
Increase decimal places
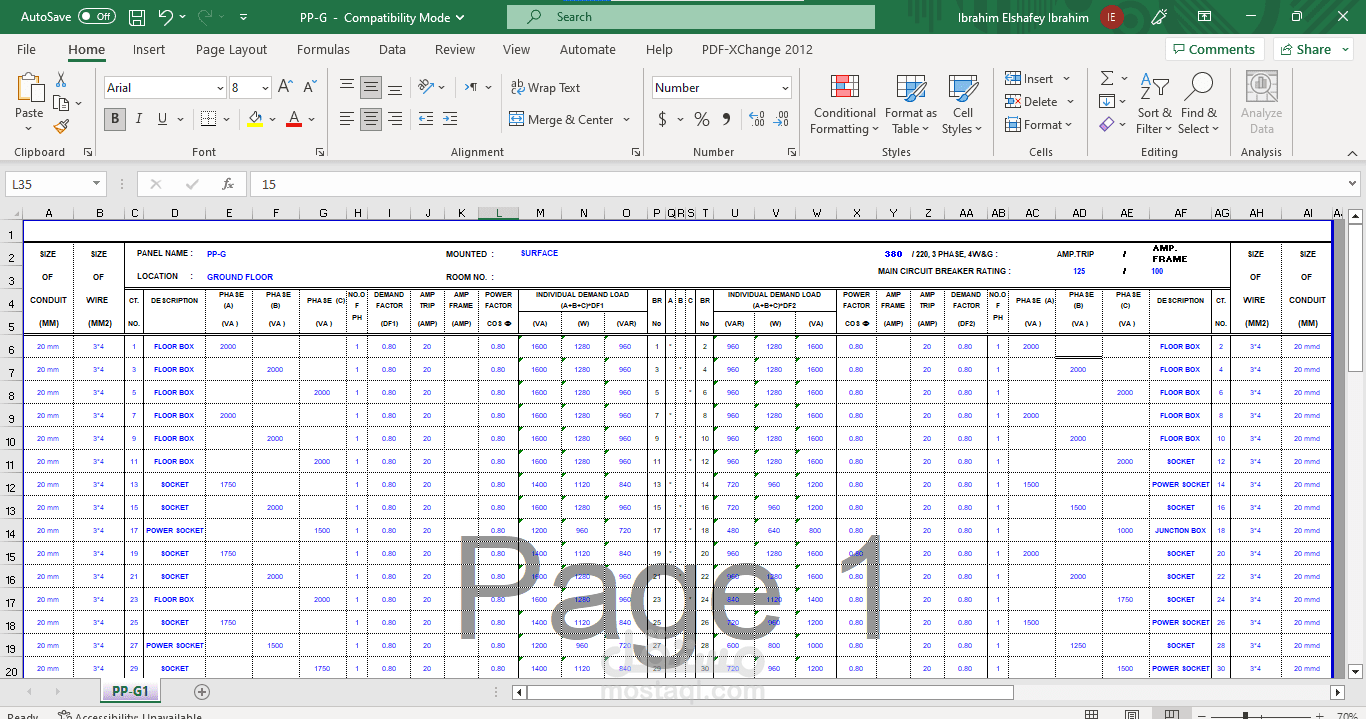tap(756, 119)
